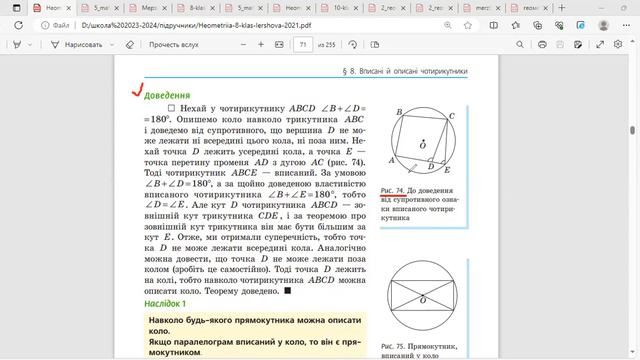Switch to the reow tab
The height and width of the screenshot is (360, 640).
tap(530, 8)
